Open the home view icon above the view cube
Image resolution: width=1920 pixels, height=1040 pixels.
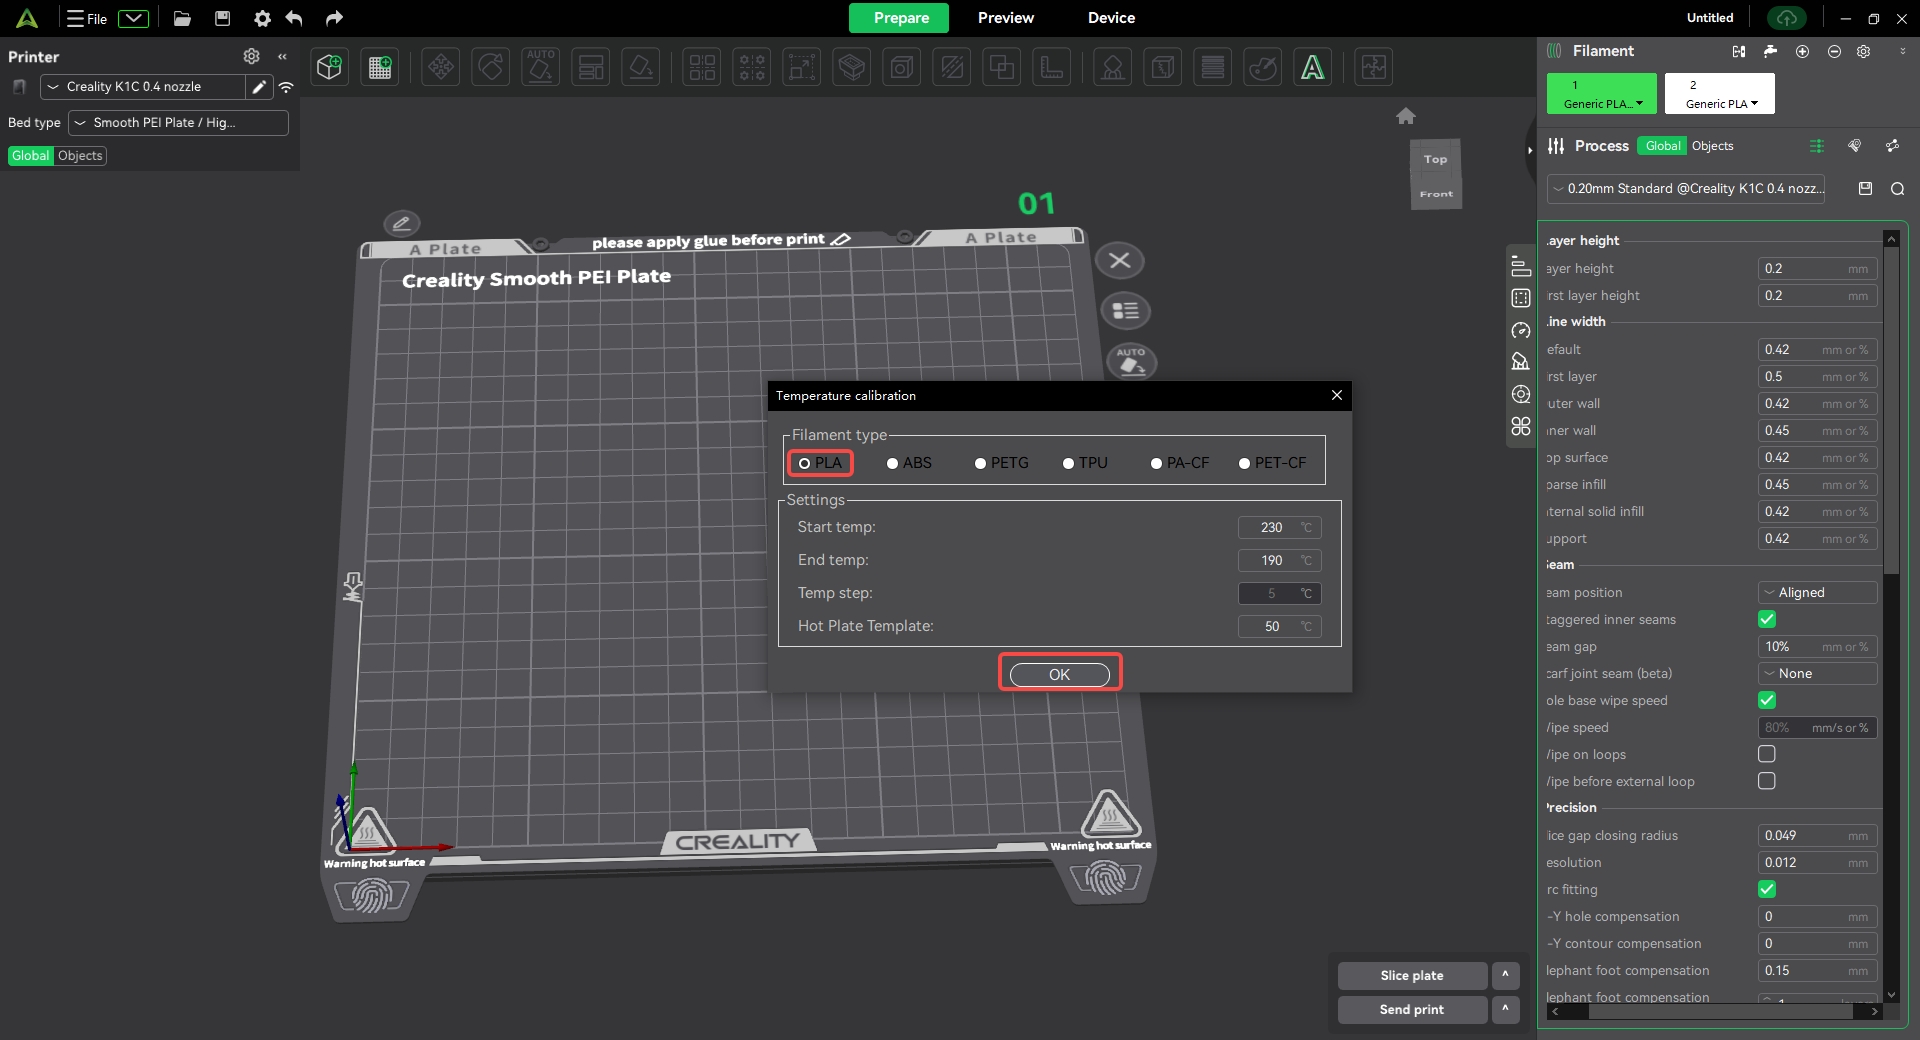point(1406,116)
